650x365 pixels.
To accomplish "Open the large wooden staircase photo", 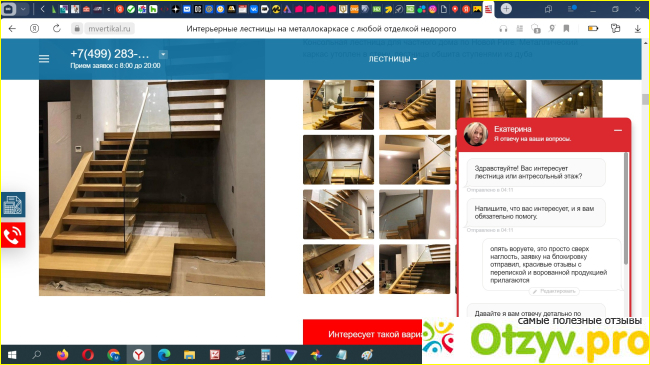I will pos(152,188).
